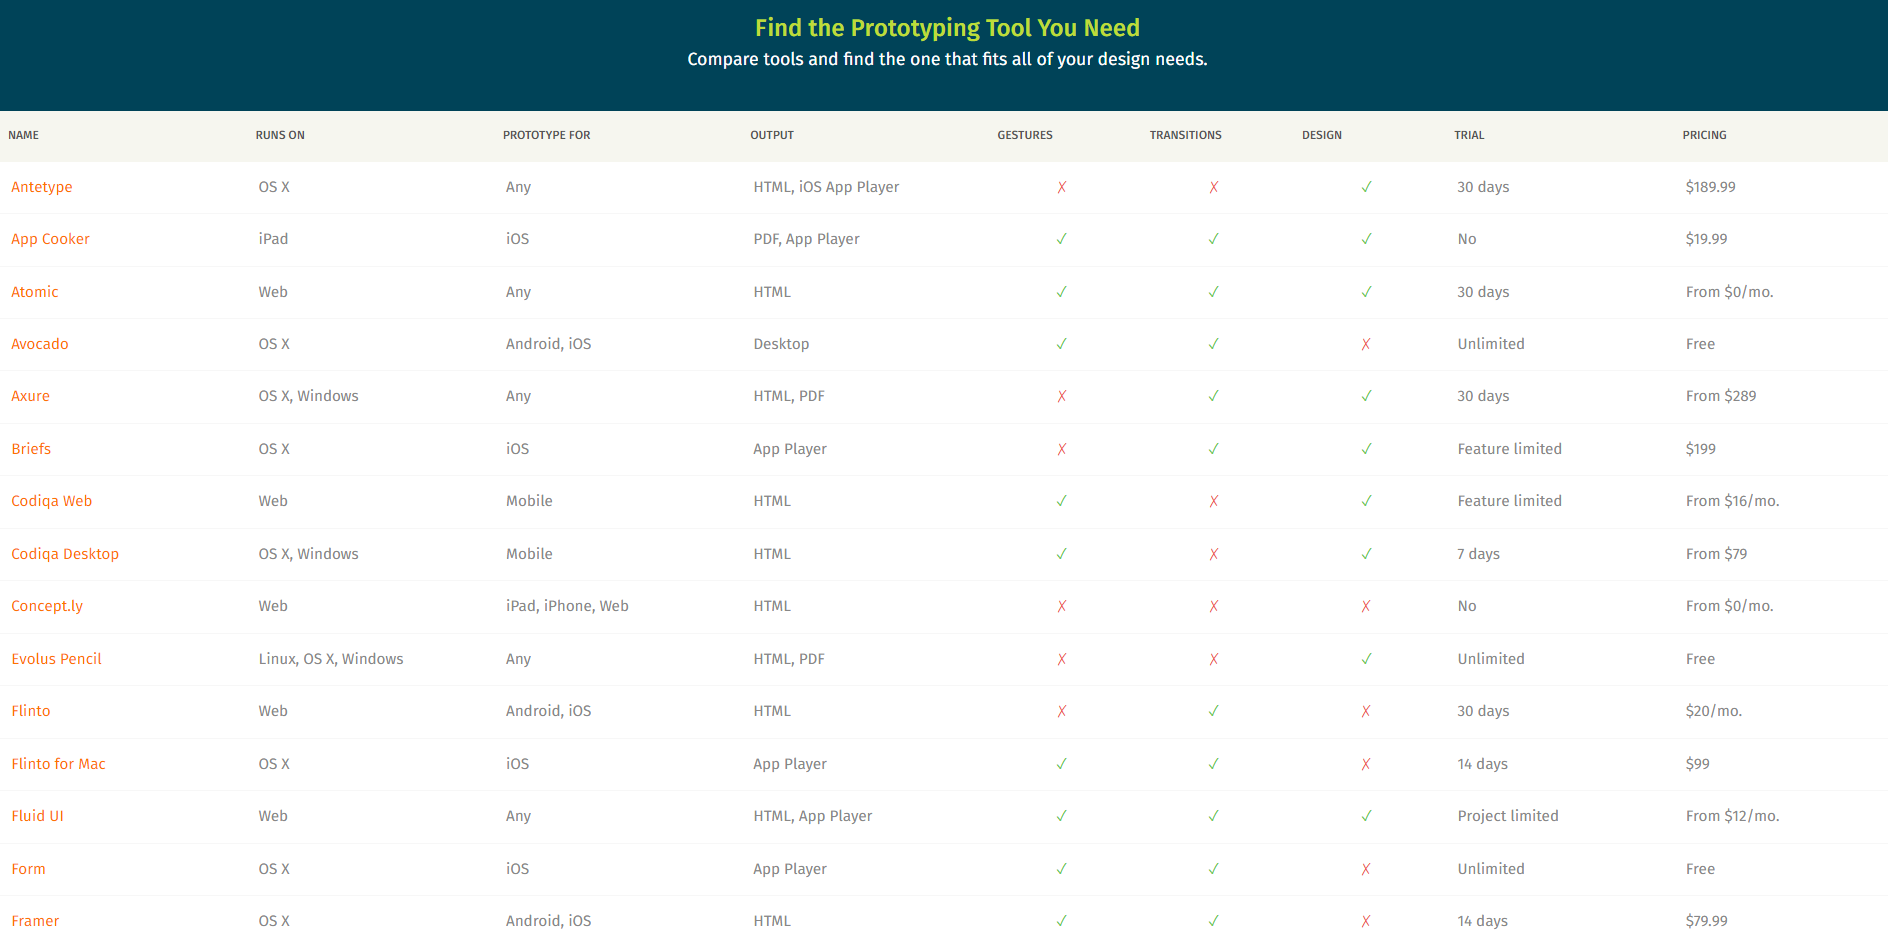Viewport: 1888px width, 946px height.
Task: Click the Runs On column header
Action: pyautogui.click(x=280, y=135)
